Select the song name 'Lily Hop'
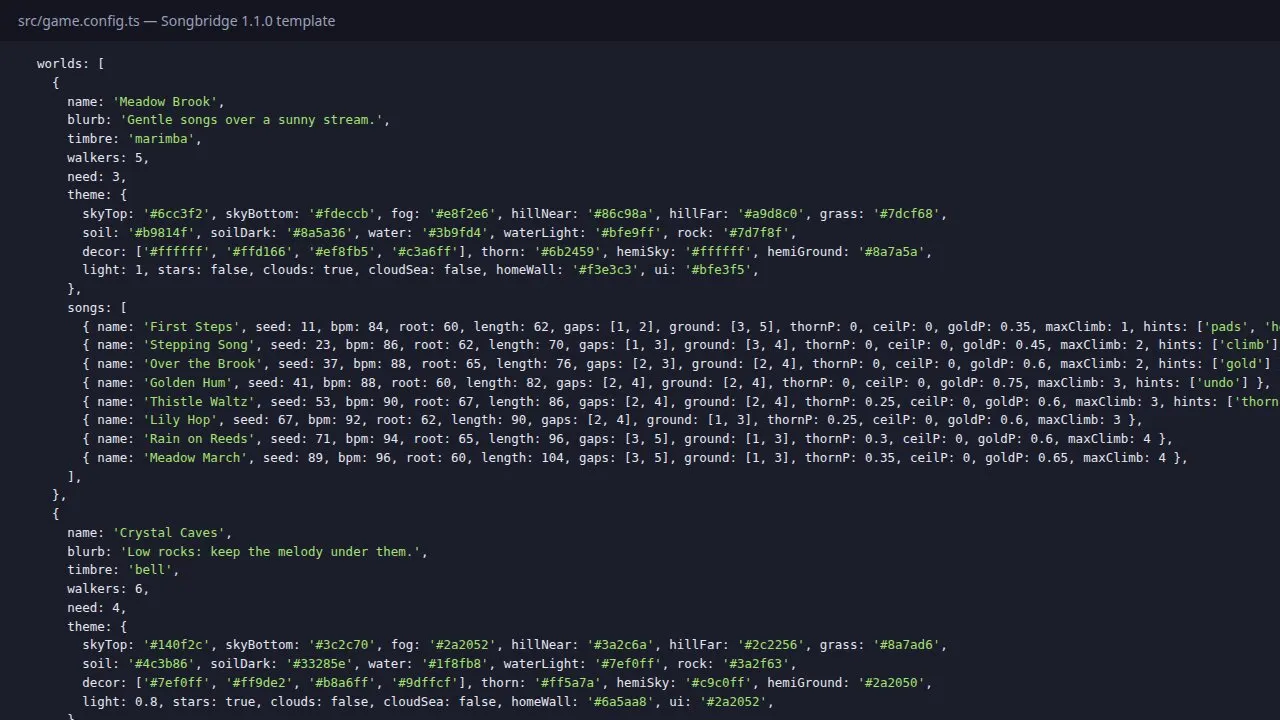 (180, 420)
